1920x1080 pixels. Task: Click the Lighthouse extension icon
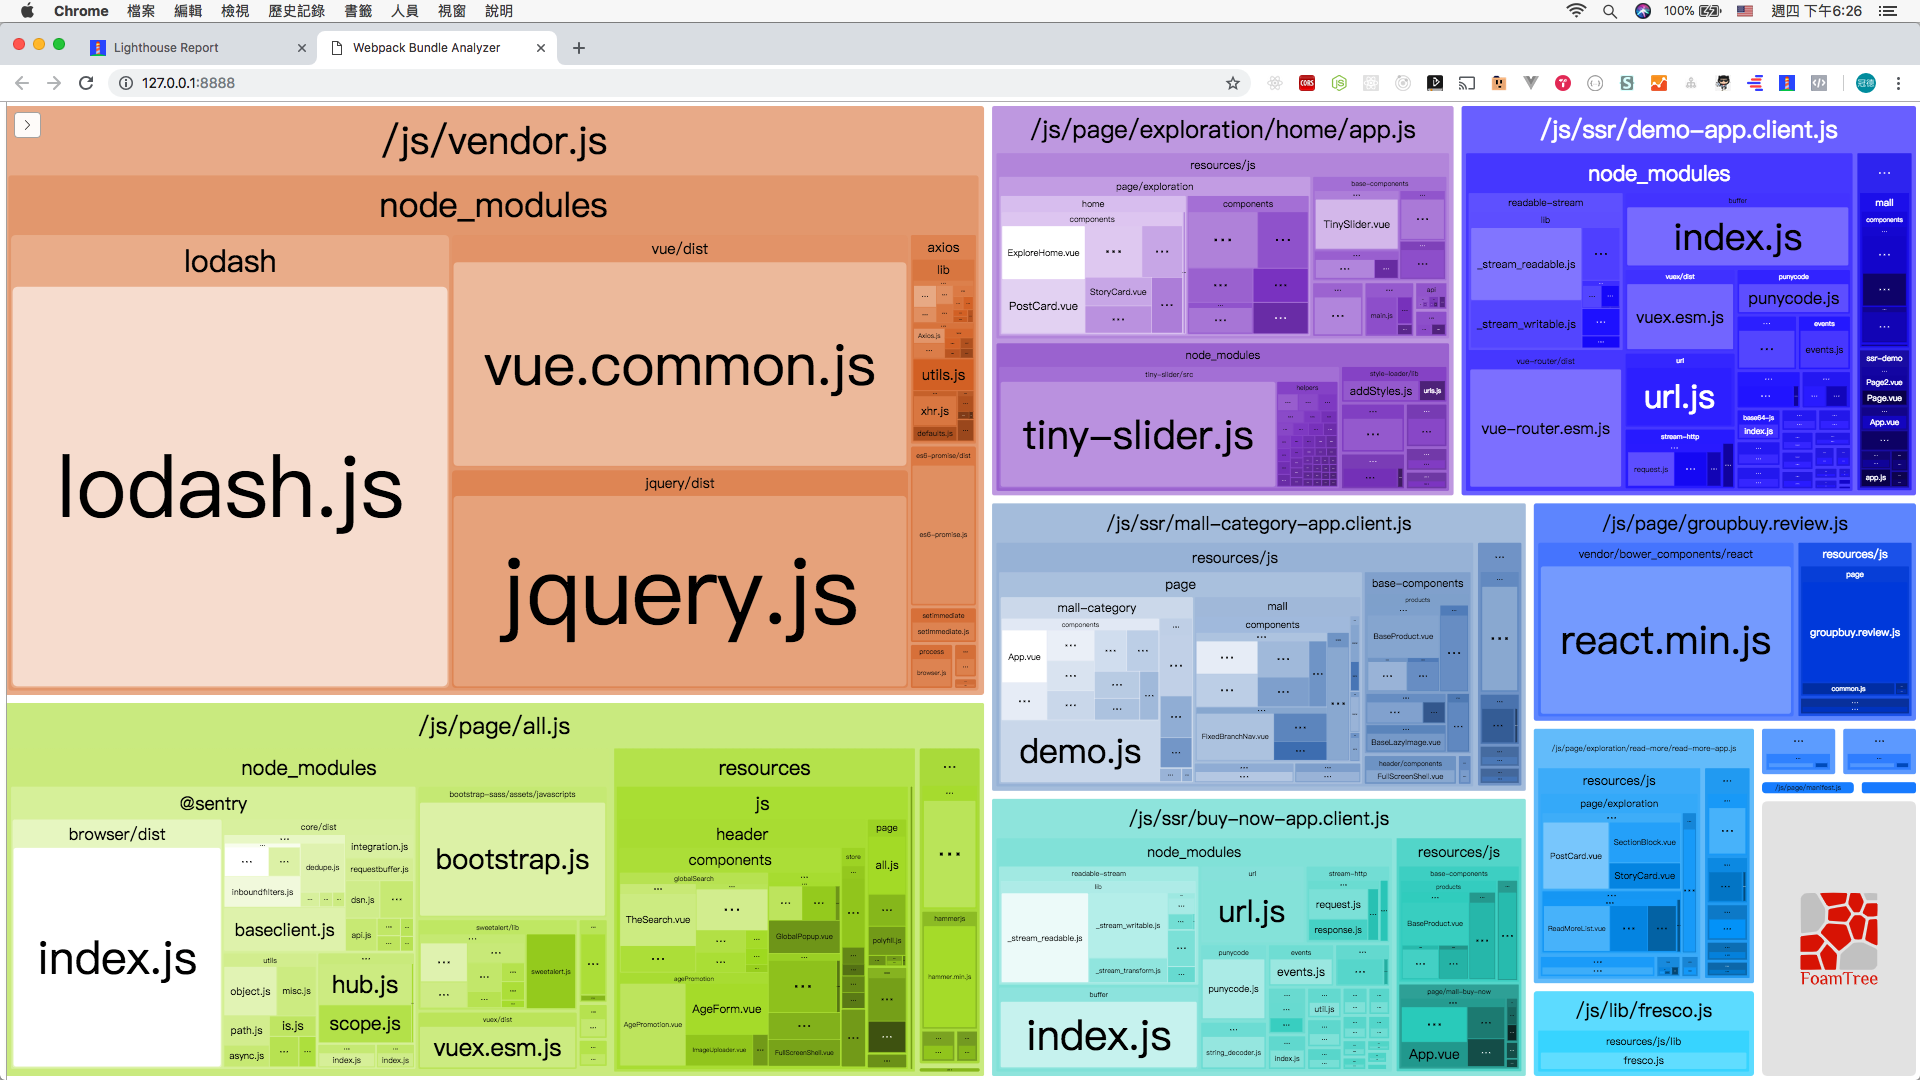1787,83
